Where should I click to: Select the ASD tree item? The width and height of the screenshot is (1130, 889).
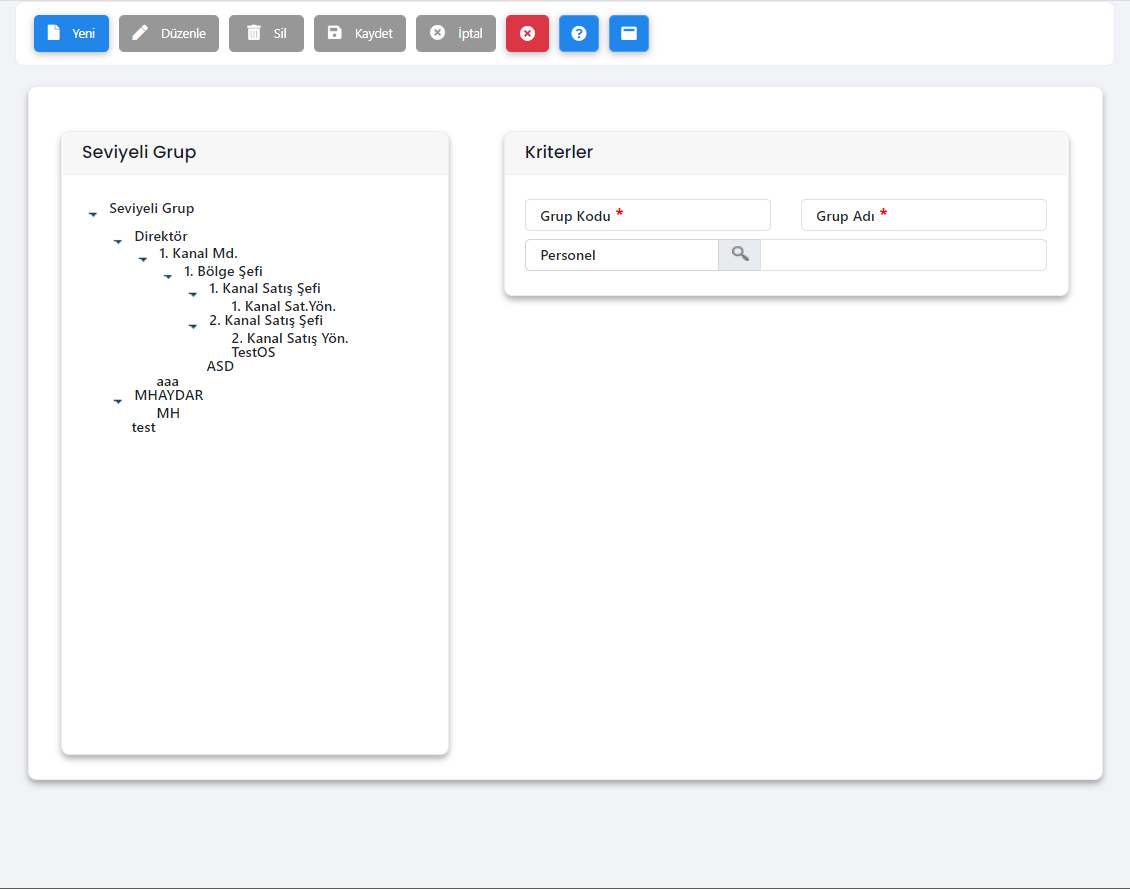(220, 366)
